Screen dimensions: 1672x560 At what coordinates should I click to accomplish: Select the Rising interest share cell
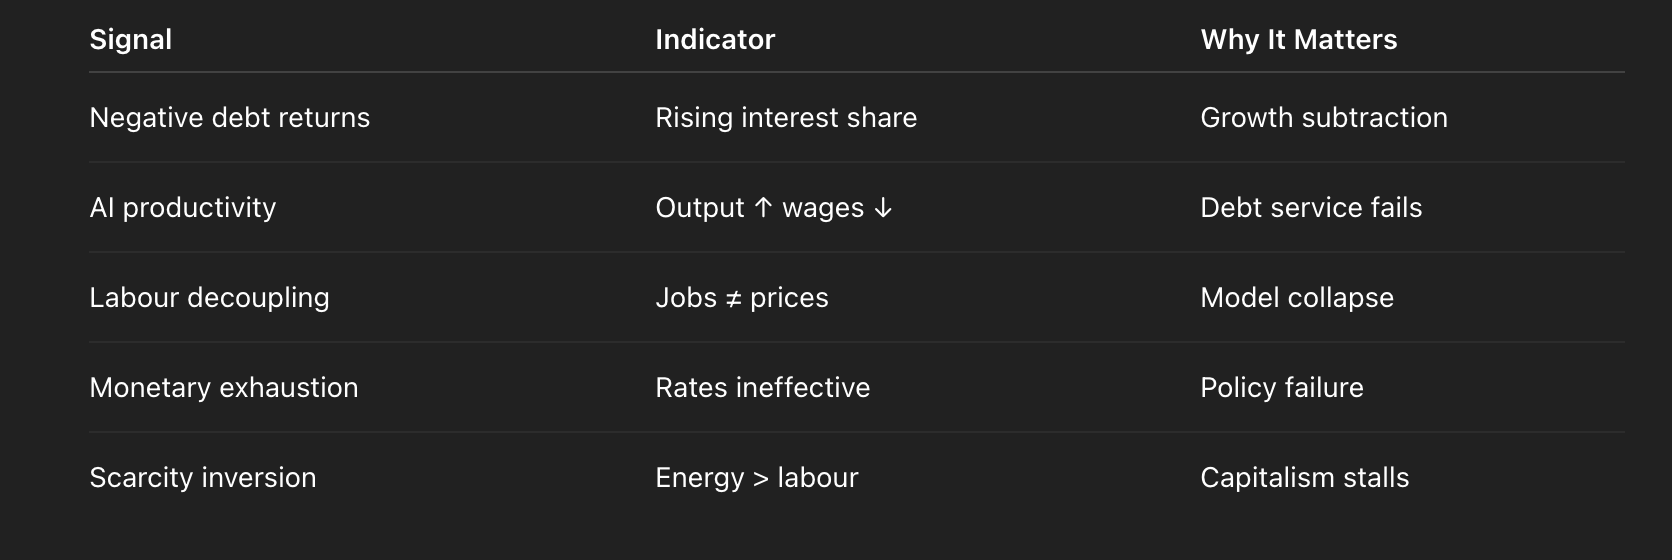coord(785,118)
